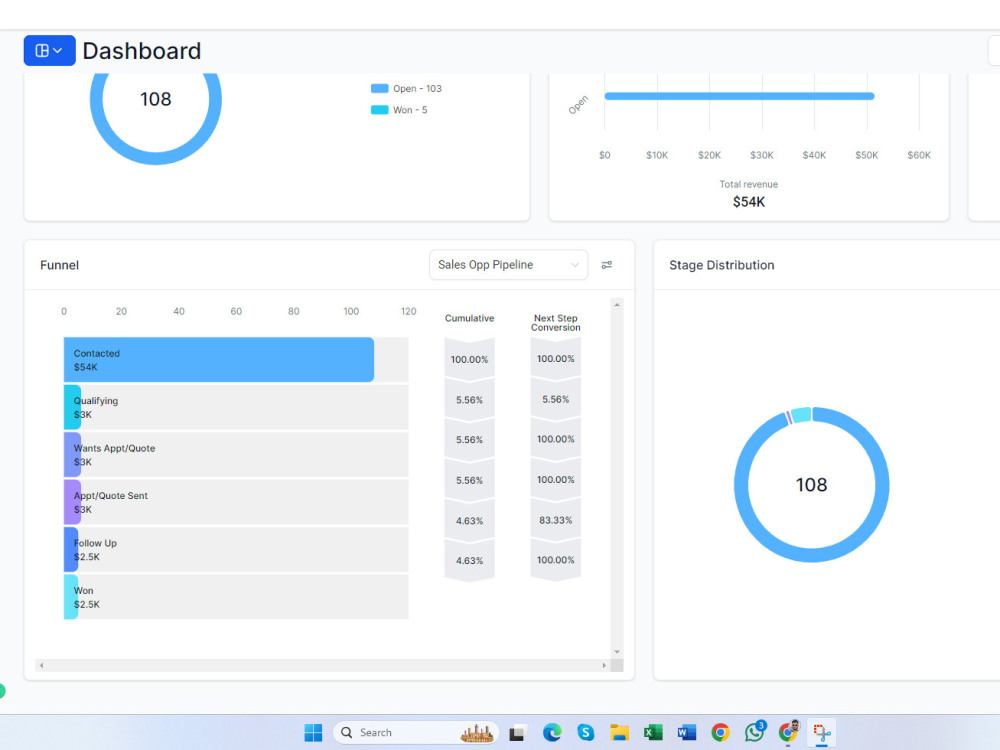This screenshot has width=1000, height=750.
Task: Toggle the Open - 103 legend item
Action: (x=406, y=89)
